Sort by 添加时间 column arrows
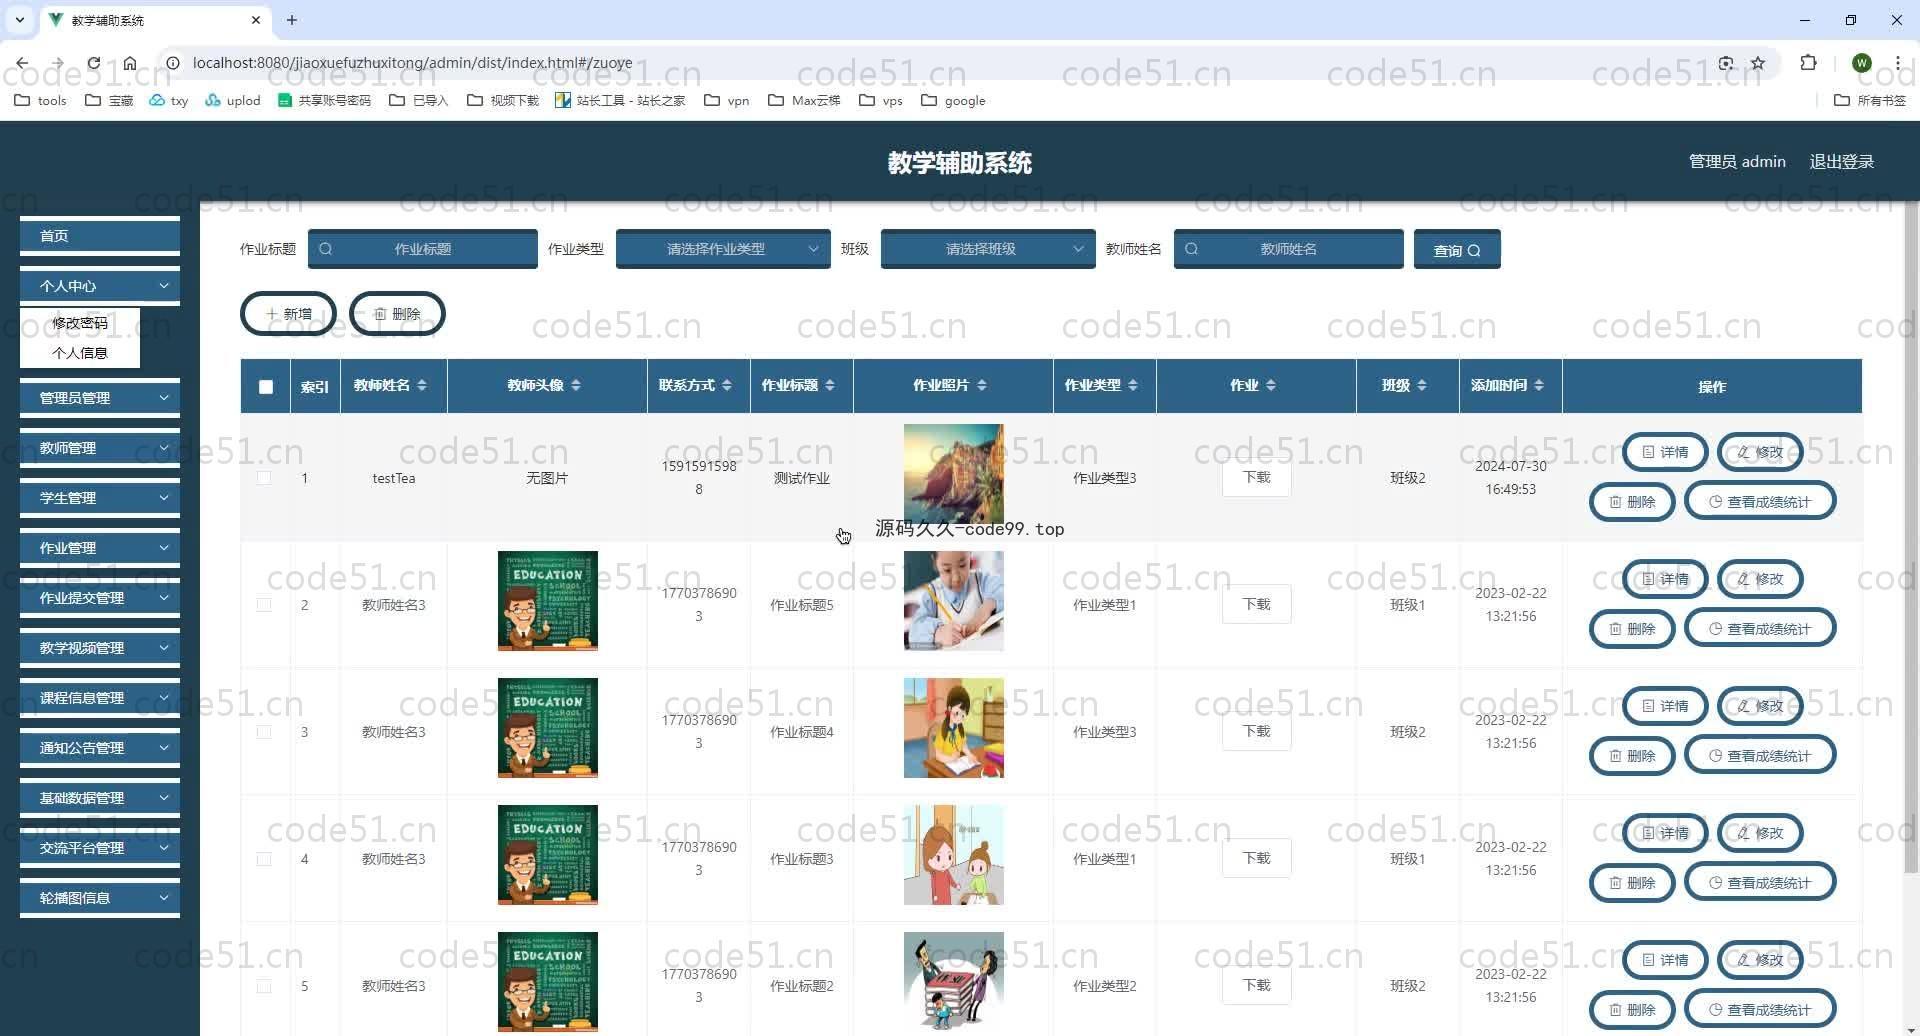The image size is (1920, 1036). [x=1539, y=386]
